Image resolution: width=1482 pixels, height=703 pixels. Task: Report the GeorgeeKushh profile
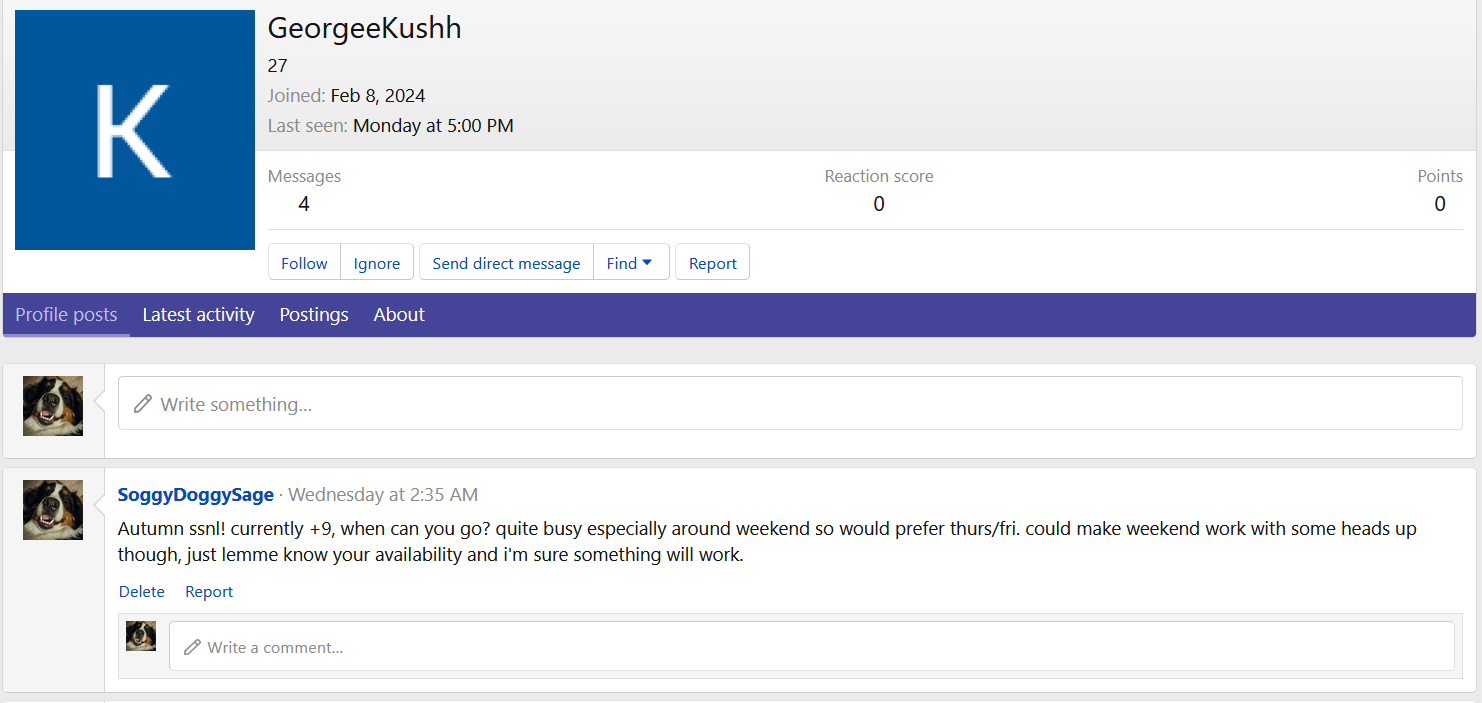(x=712, y=263)
